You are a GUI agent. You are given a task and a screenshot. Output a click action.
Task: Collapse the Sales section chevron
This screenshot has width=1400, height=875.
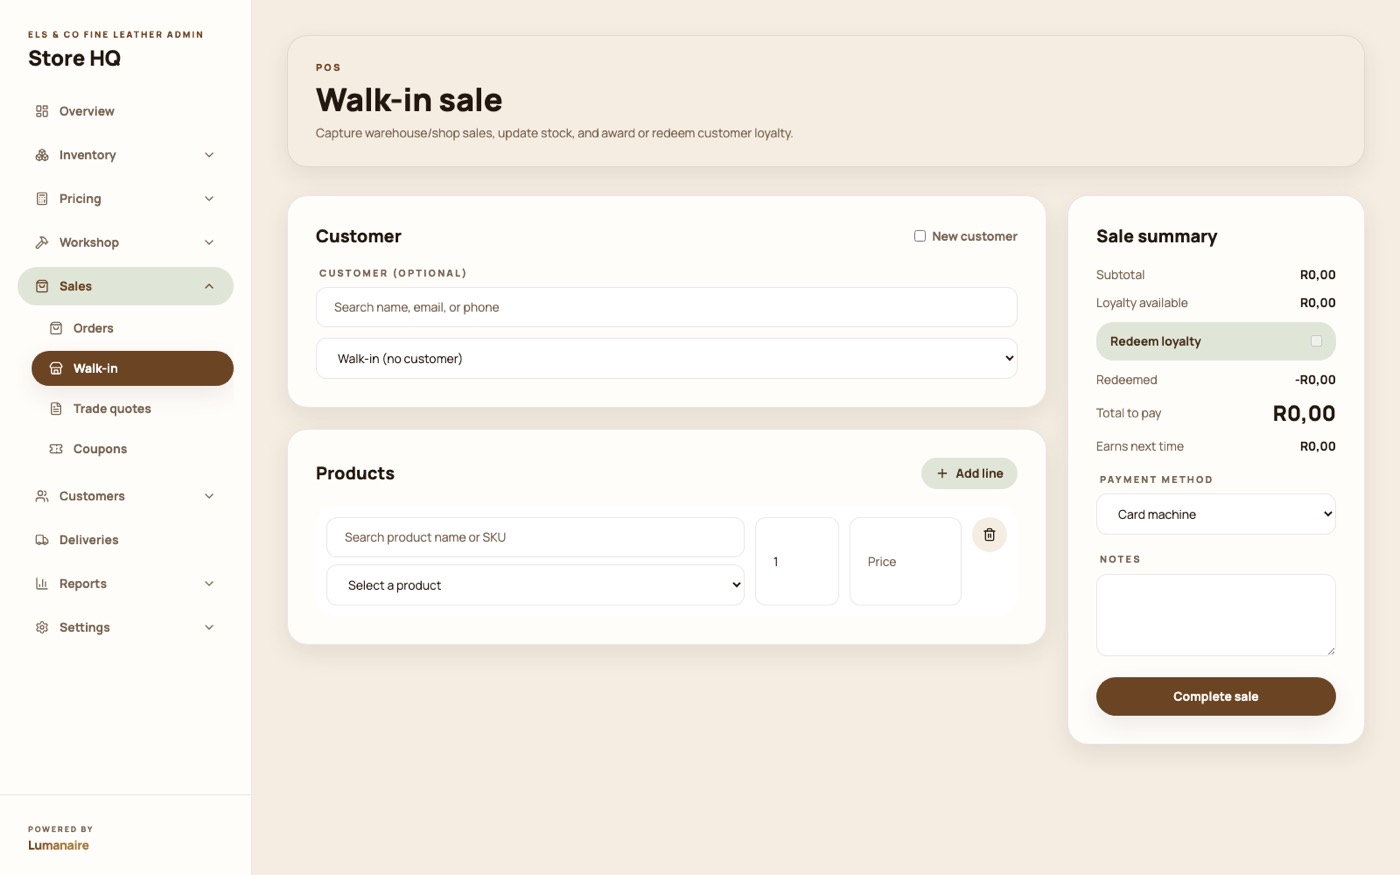(x=209, y=286)
